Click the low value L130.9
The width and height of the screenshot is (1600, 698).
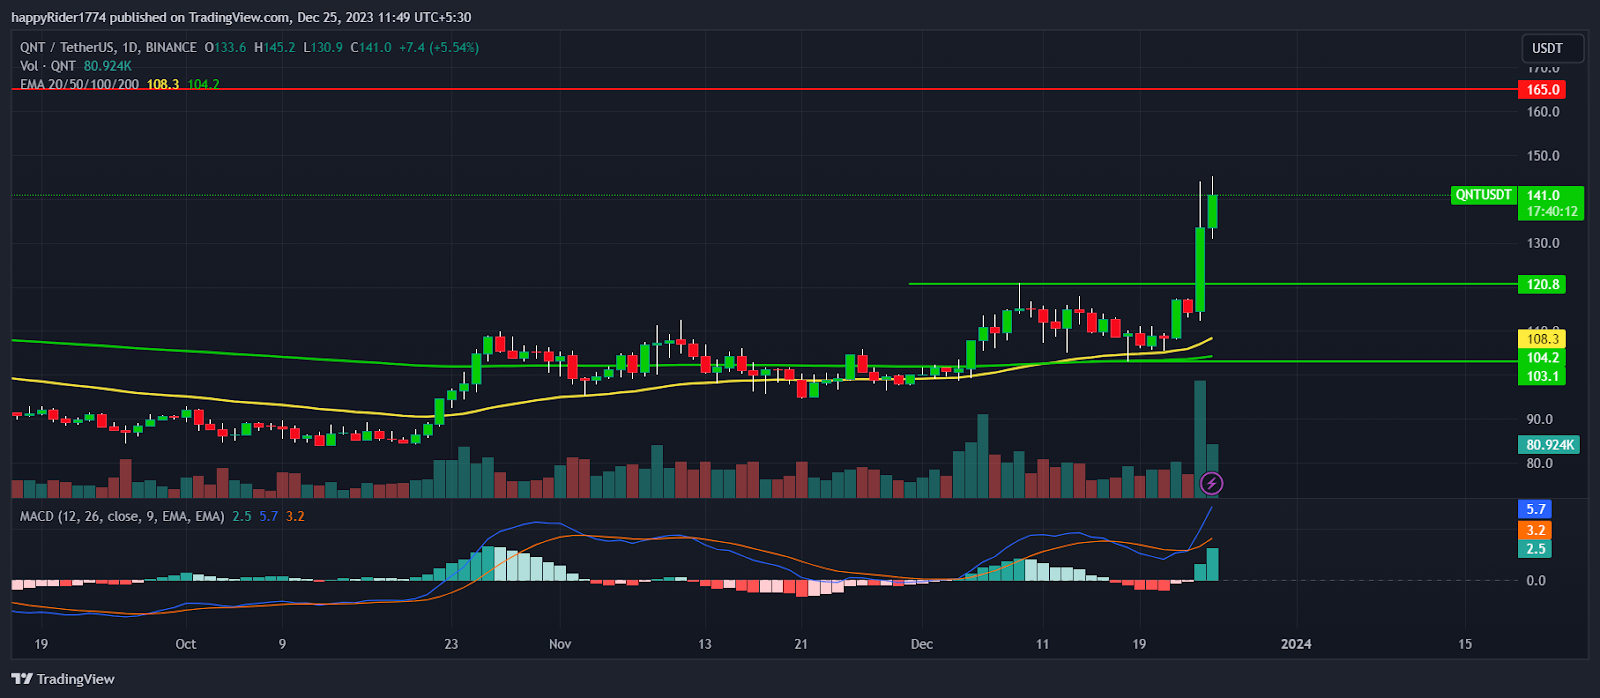click(x=323, y=47)
